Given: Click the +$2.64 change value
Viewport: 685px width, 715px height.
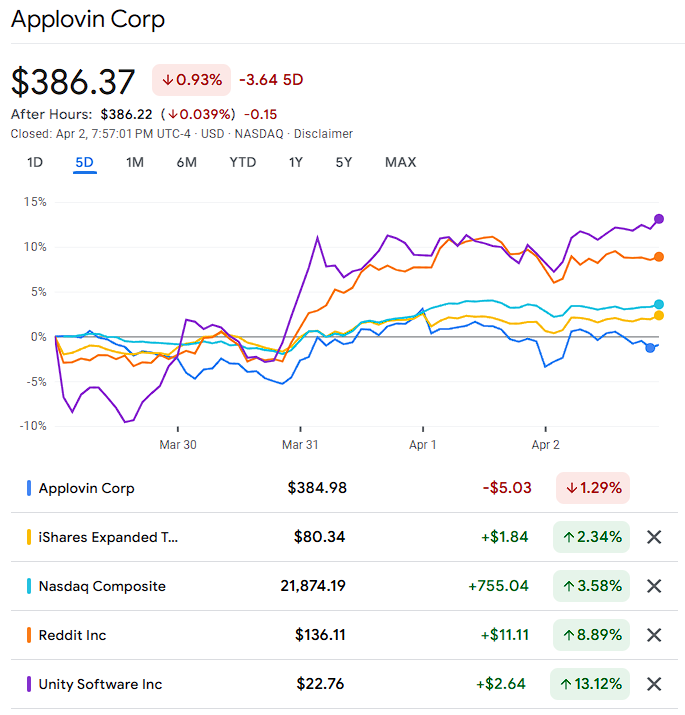Looking at the screenshot, I should click(501, 684).
